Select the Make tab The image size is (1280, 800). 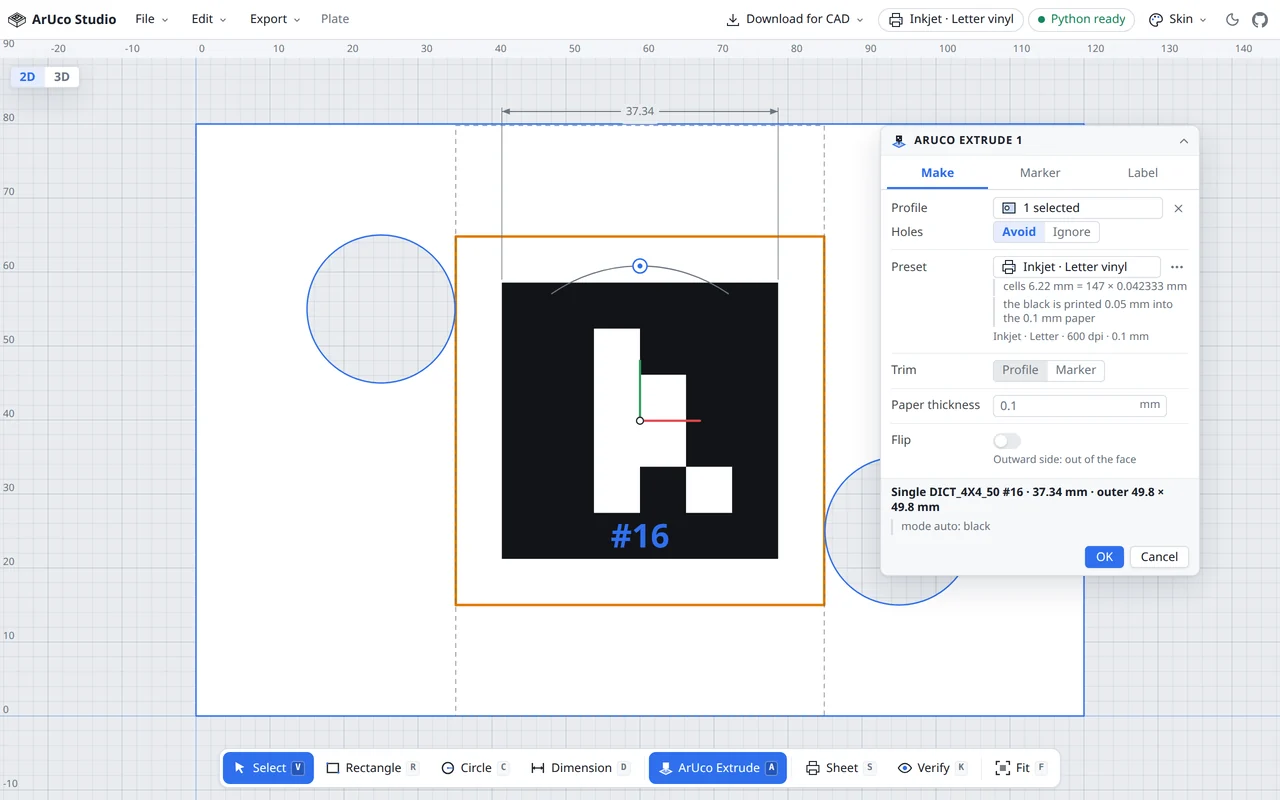tap(937, 173)
